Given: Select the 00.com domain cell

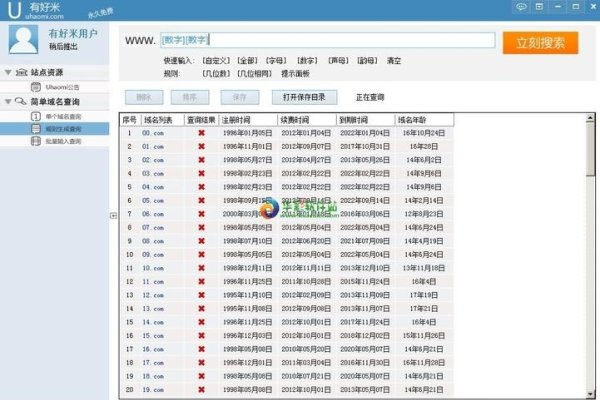Looking at the screenshot, I should coord(153,133).
